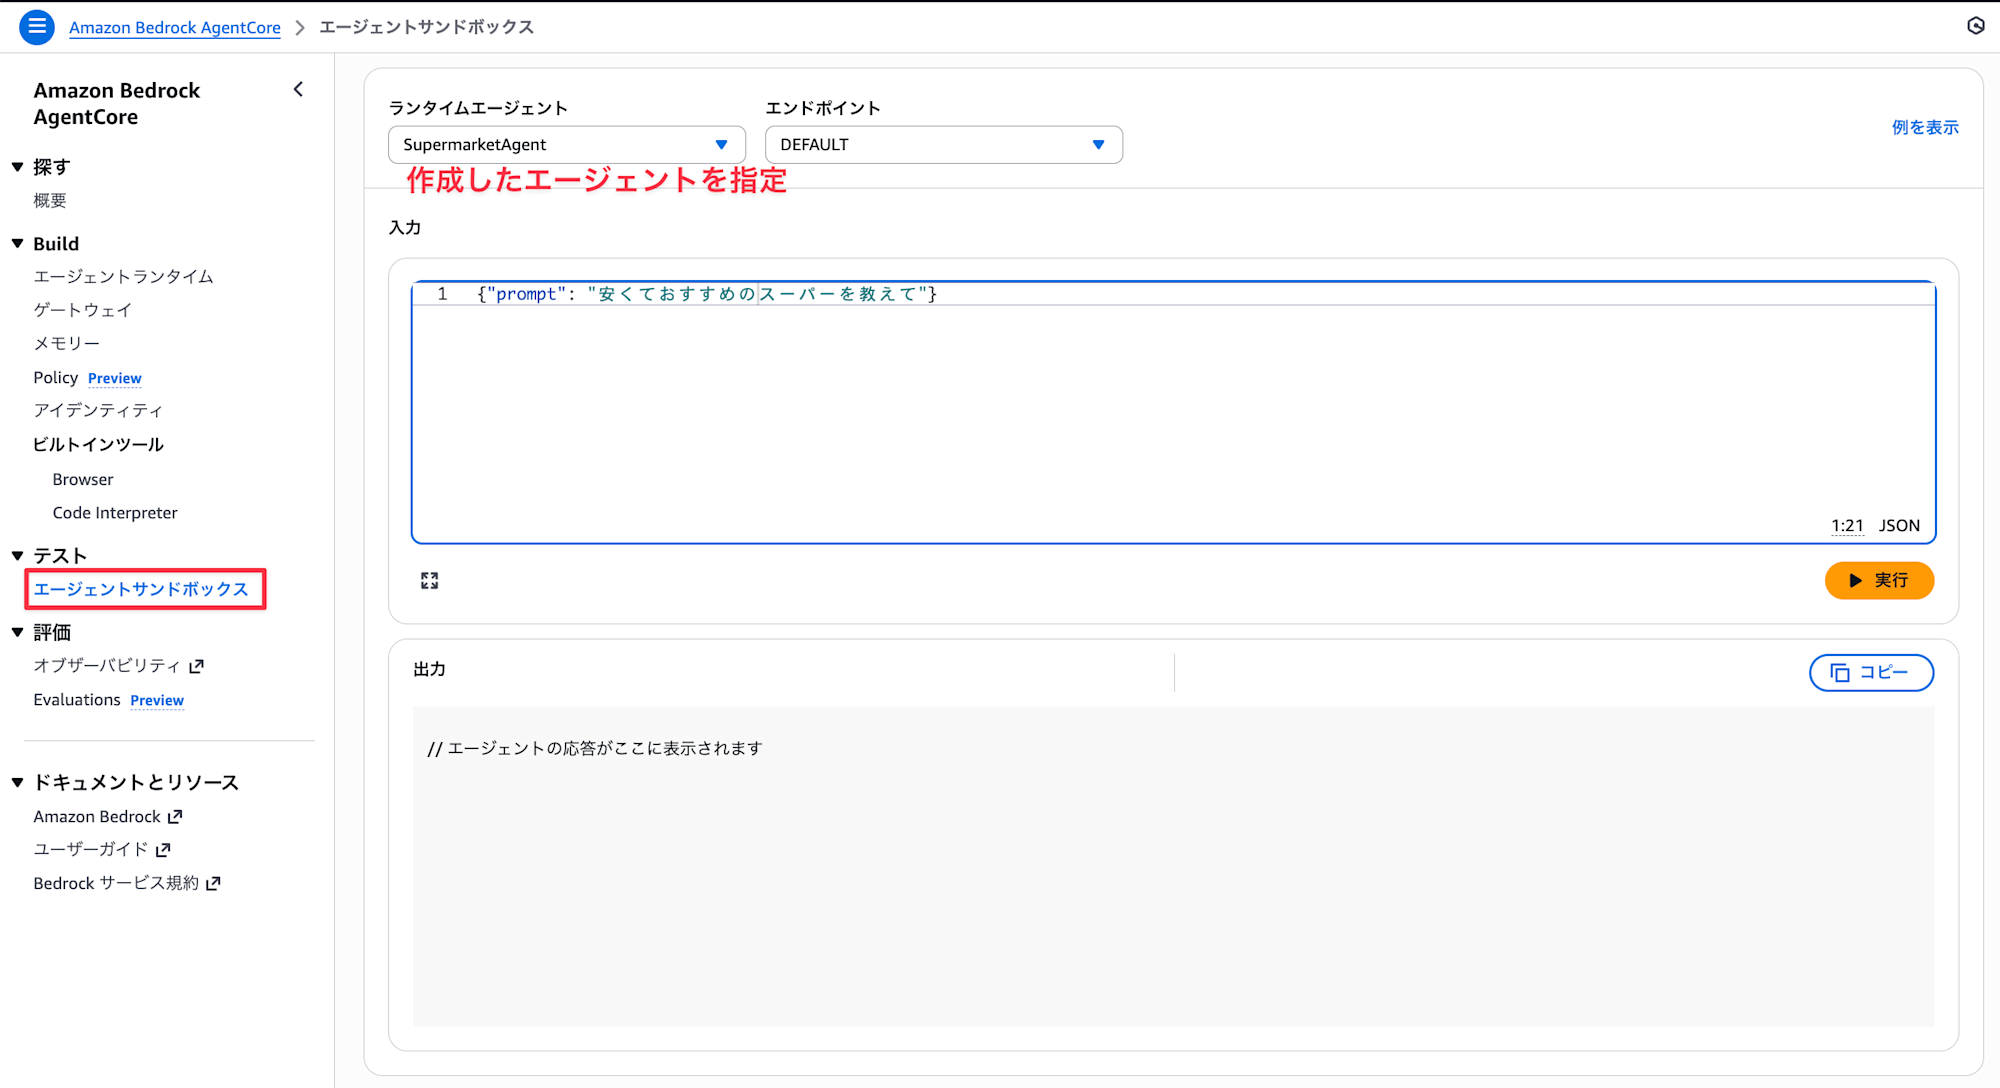Click the 例を表示 link
Viewport: 2000px width, 1088px height.
[1924, 127]
